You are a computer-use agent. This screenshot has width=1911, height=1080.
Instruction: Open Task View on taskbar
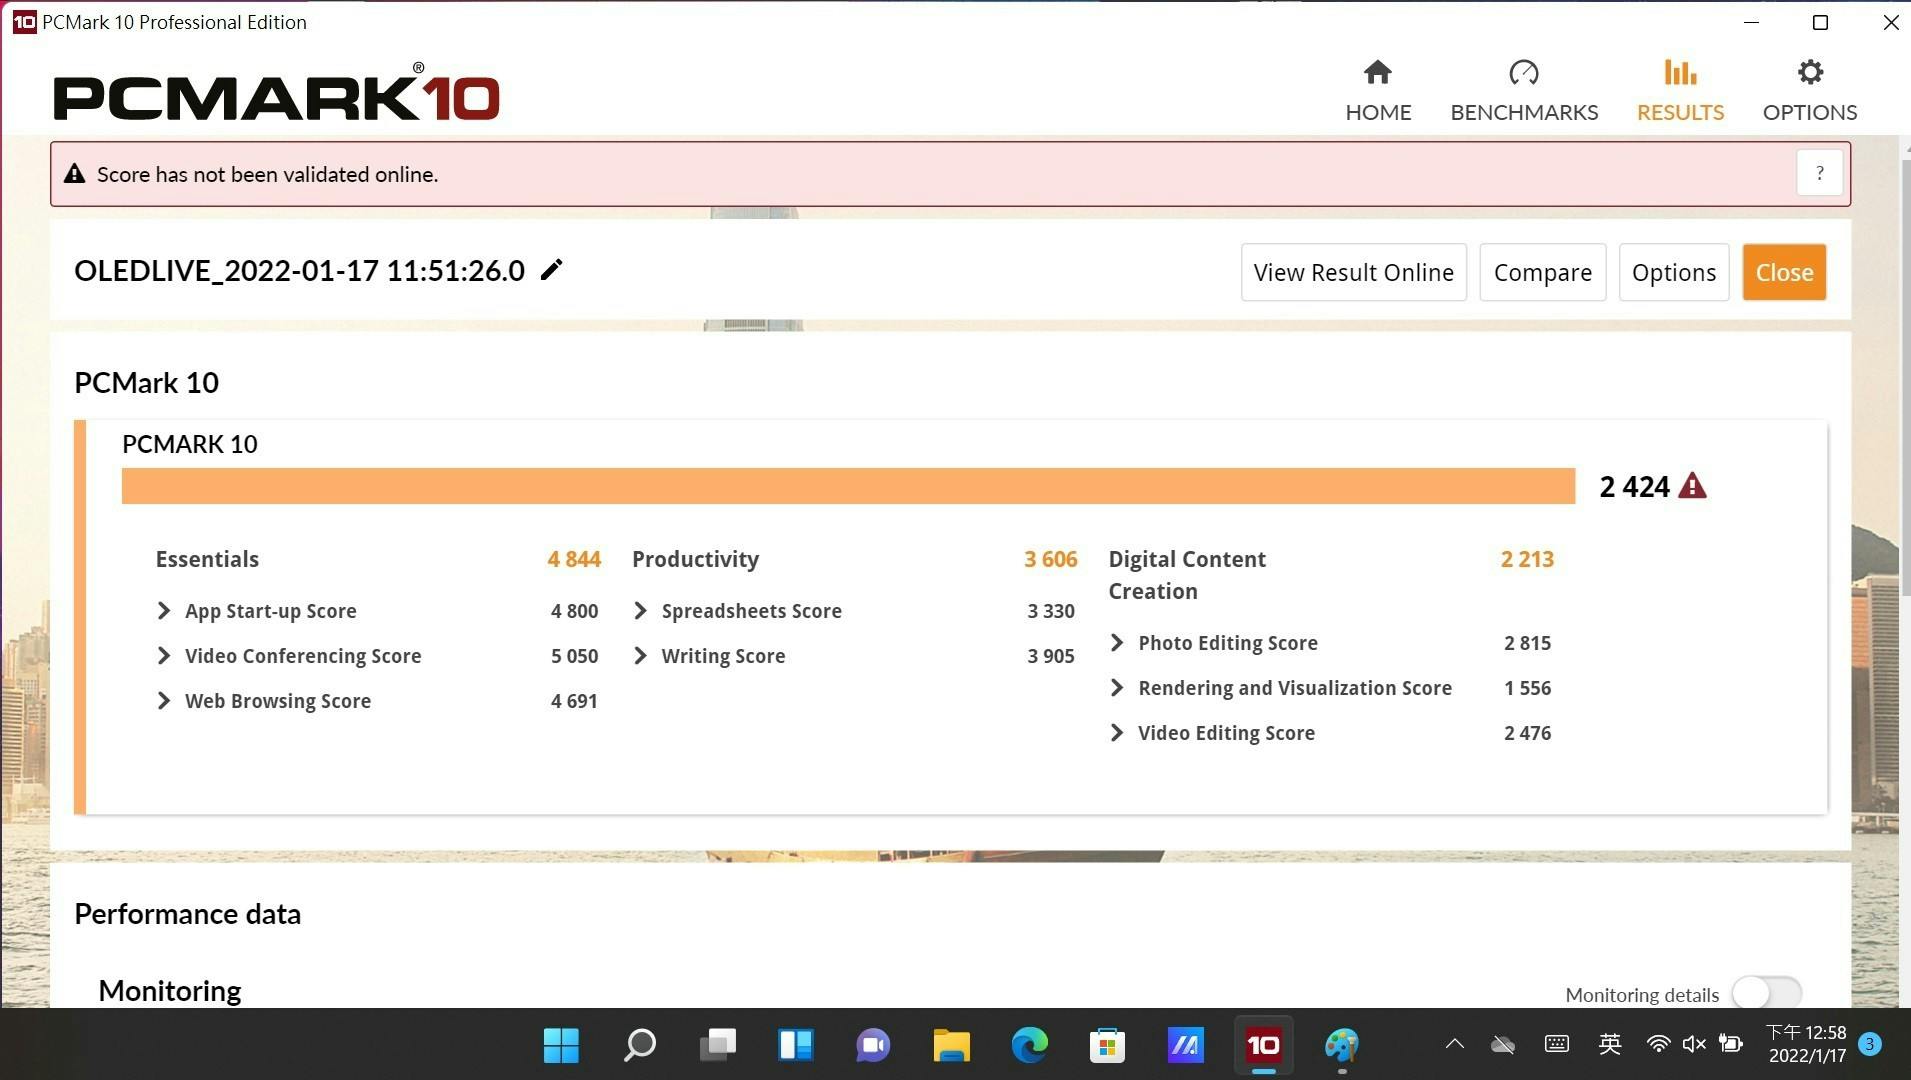717,1045
